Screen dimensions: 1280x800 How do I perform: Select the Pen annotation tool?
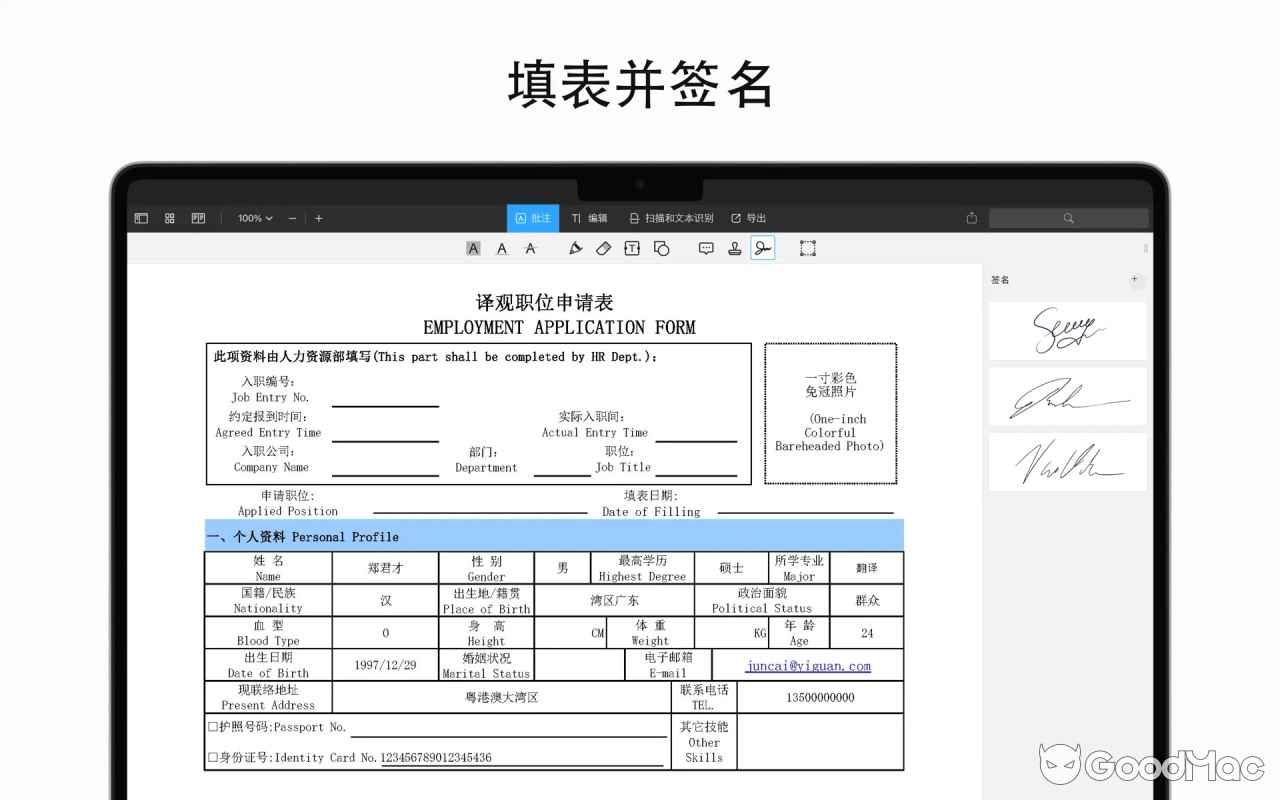tap(575, 248)
